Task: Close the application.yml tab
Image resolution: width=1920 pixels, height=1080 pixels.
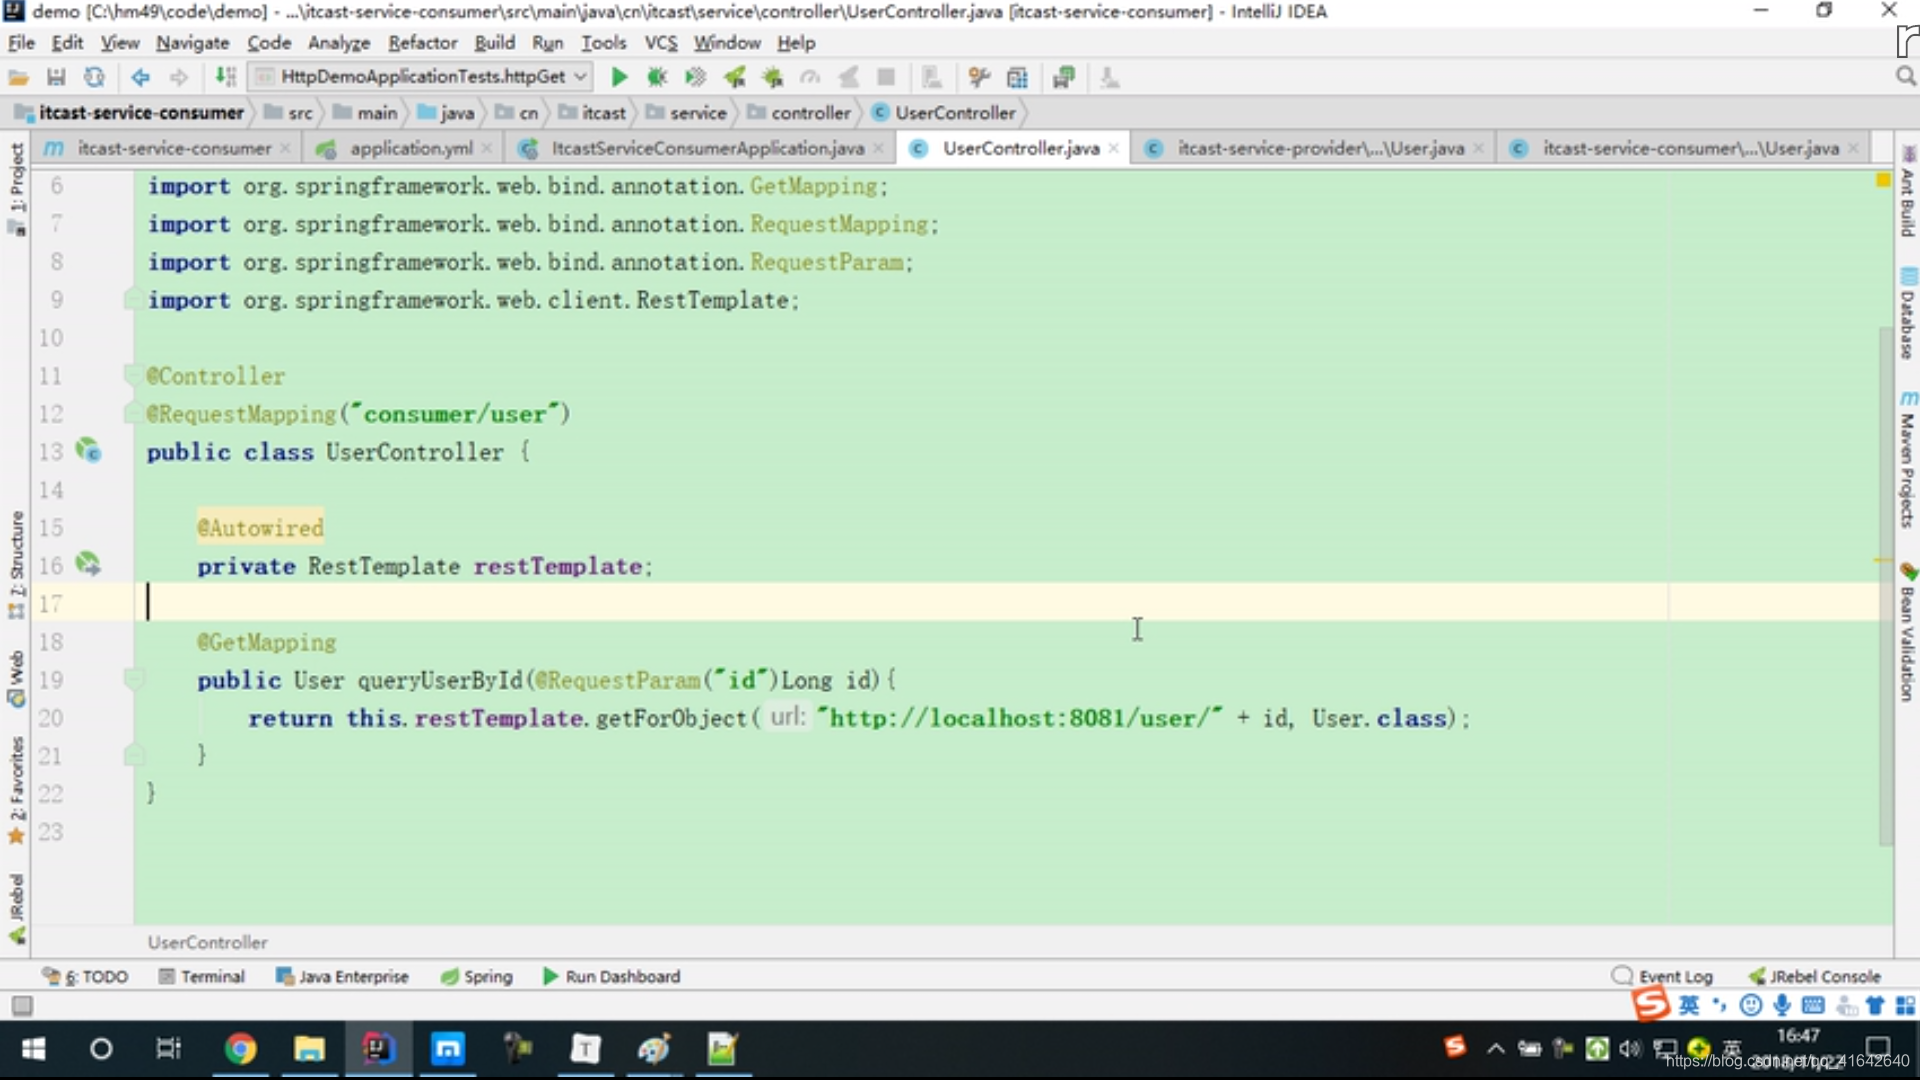Action: tap(486, 148)
